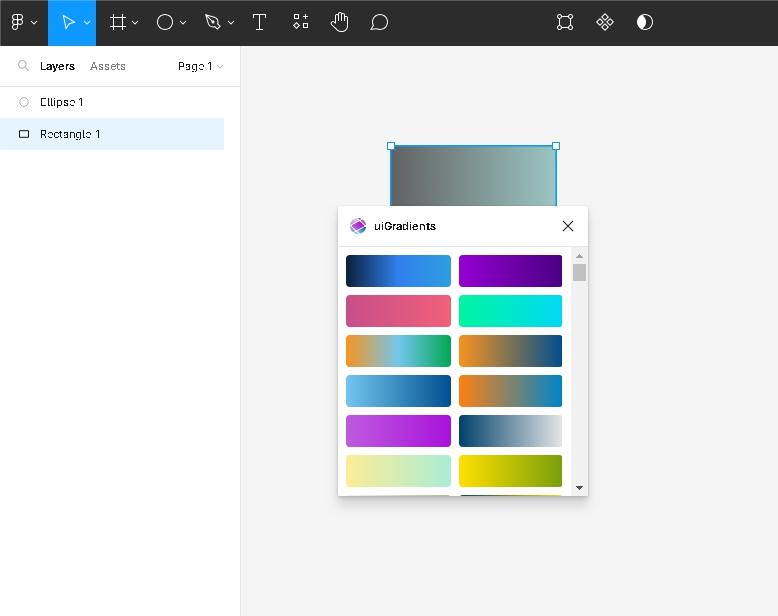Select the Move tool
Screen dimensions: 778x616
coord(67,22)
